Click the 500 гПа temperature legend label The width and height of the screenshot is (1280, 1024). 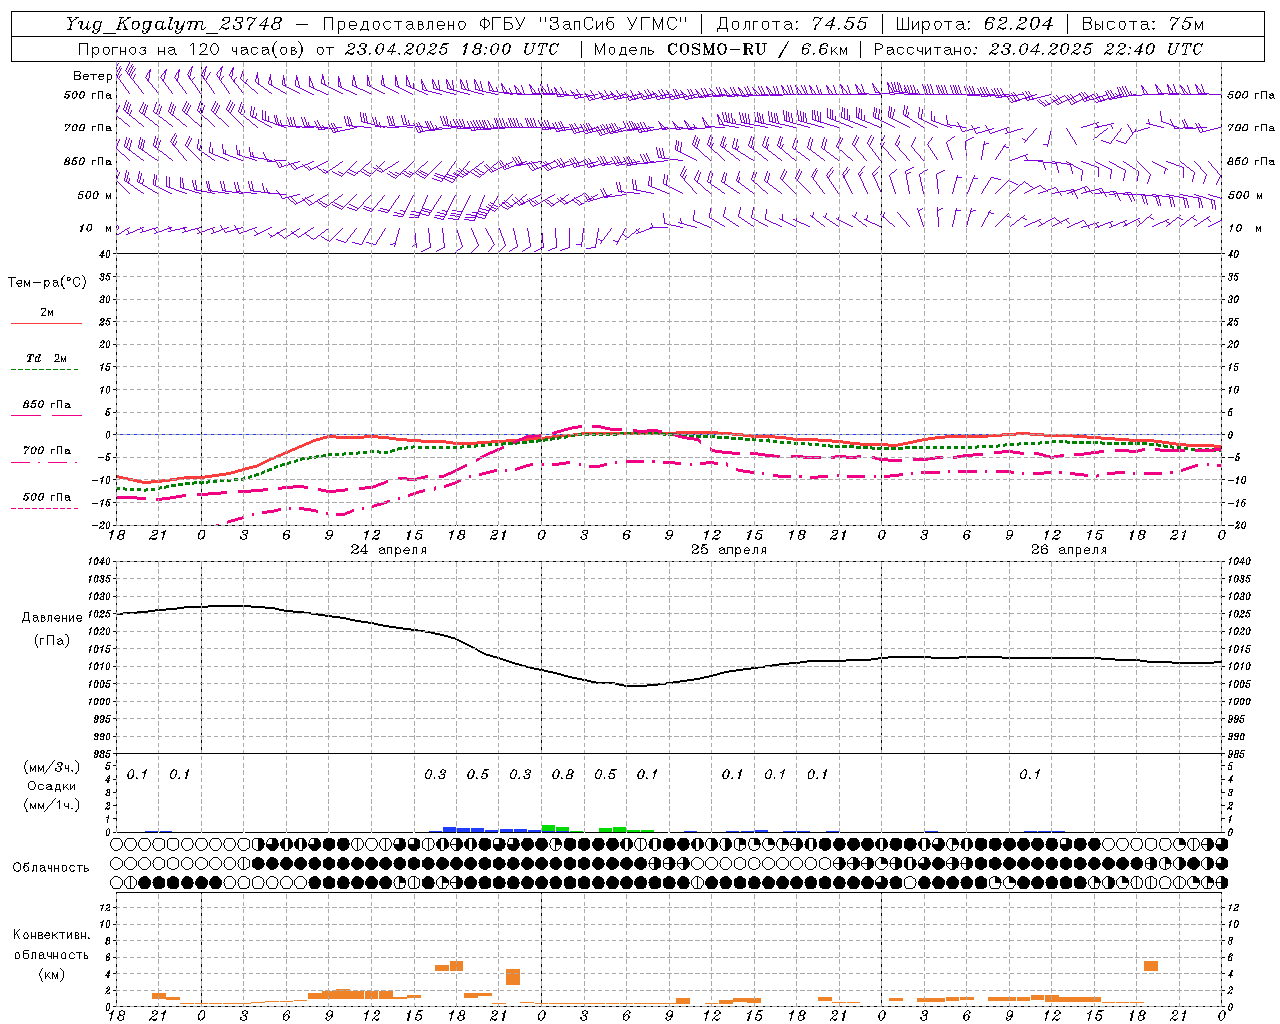pos(47,496)
